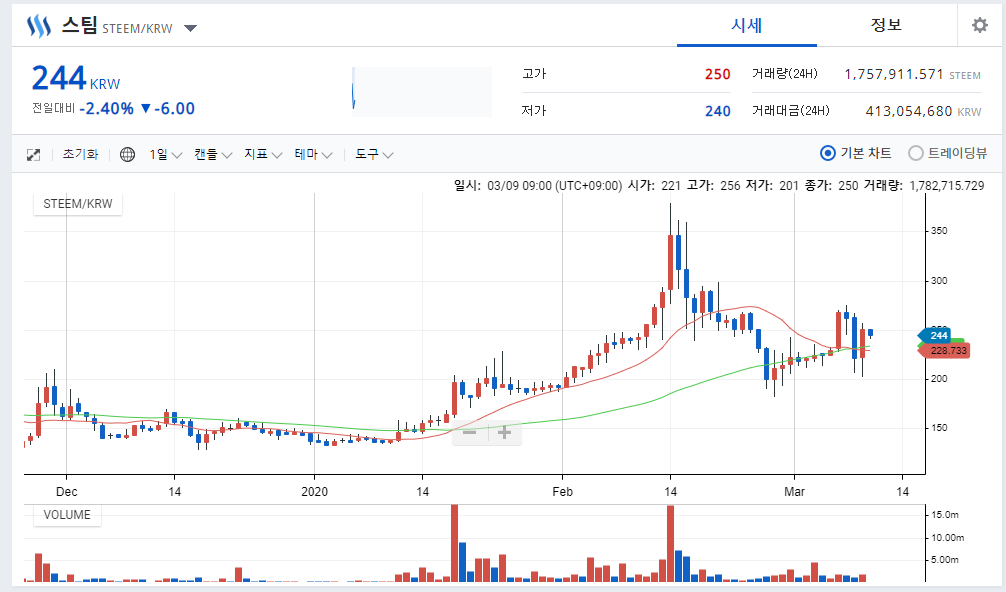The image size is (1006, 592).
Task: Click the Dec label on time axis
Action: [x=67, y=492]
